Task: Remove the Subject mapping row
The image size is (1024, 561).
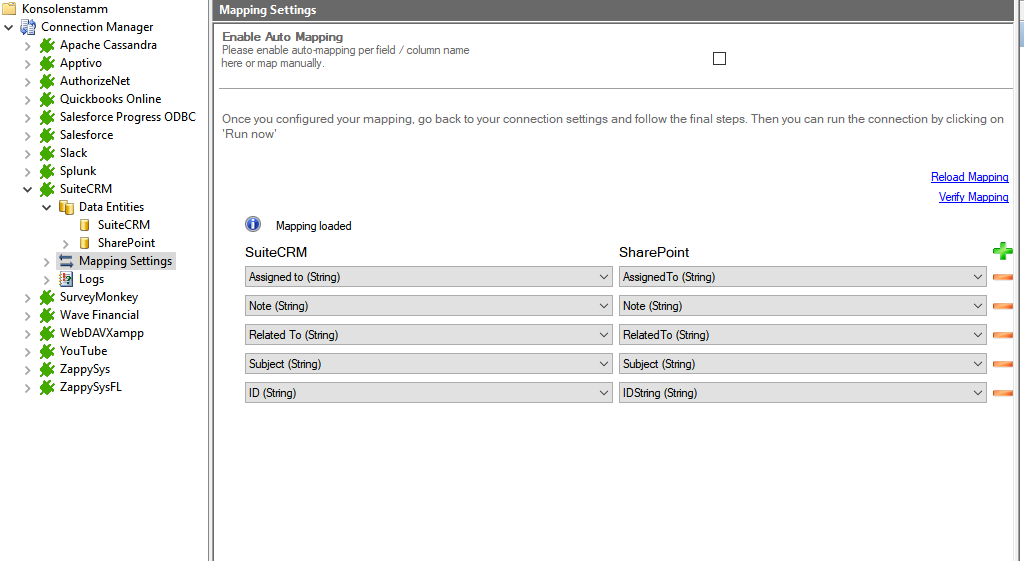Action: click(x=1002, y=364)
